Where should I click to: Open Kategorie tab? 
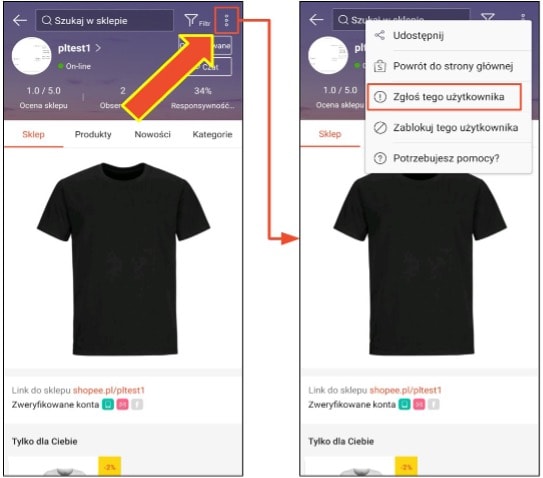212,134
